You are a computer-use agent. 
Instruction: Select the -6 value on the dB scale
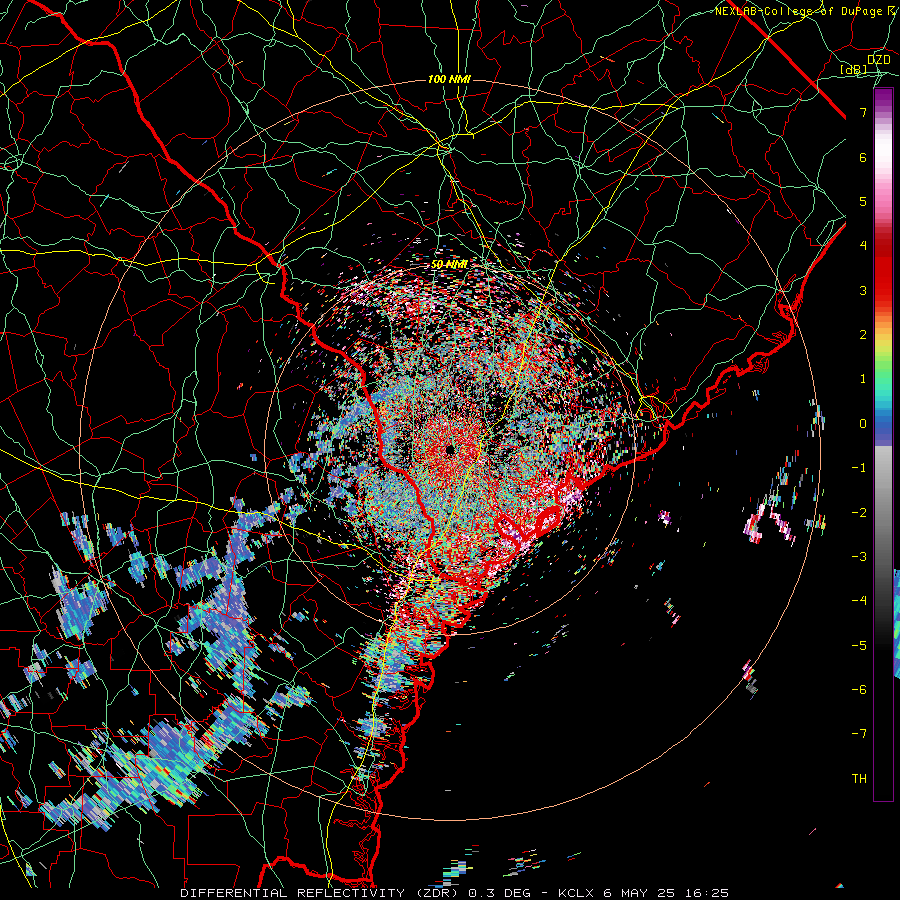(859, 689)
